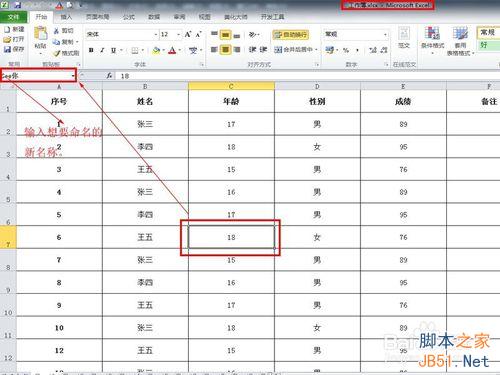Click the 文 phonetic guide icon
The width and height of the screenshot is (500, 375).
(x=193, y=50)
